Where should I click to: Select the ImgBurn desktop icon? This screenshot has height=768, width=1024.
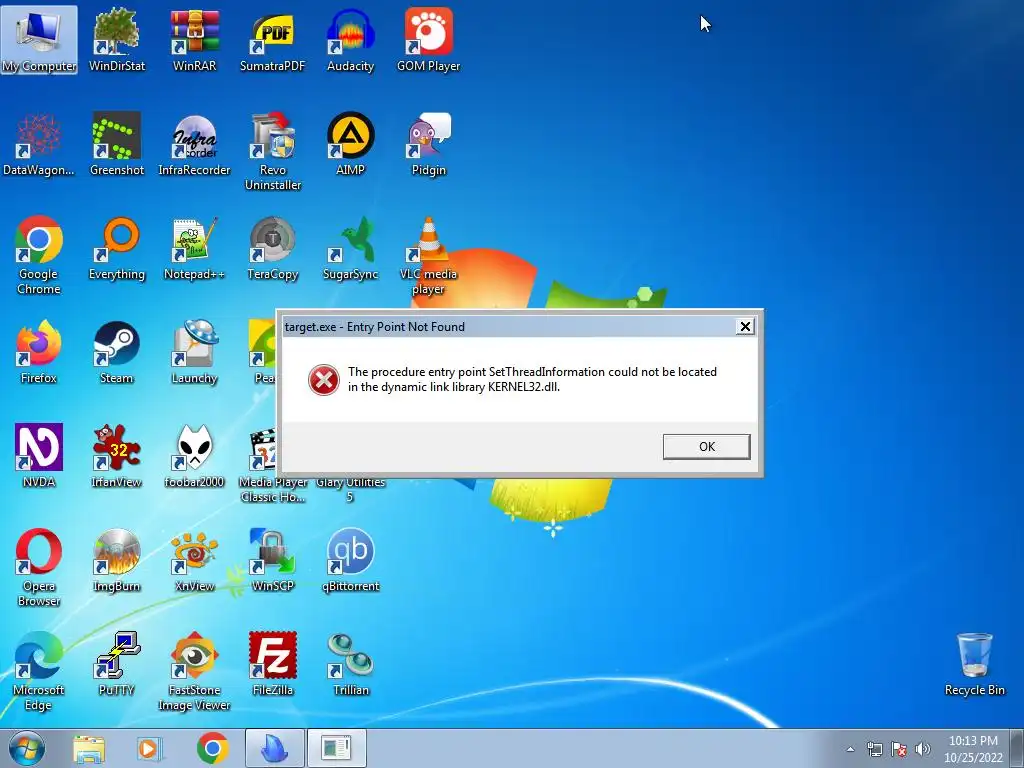pos(117,560)
